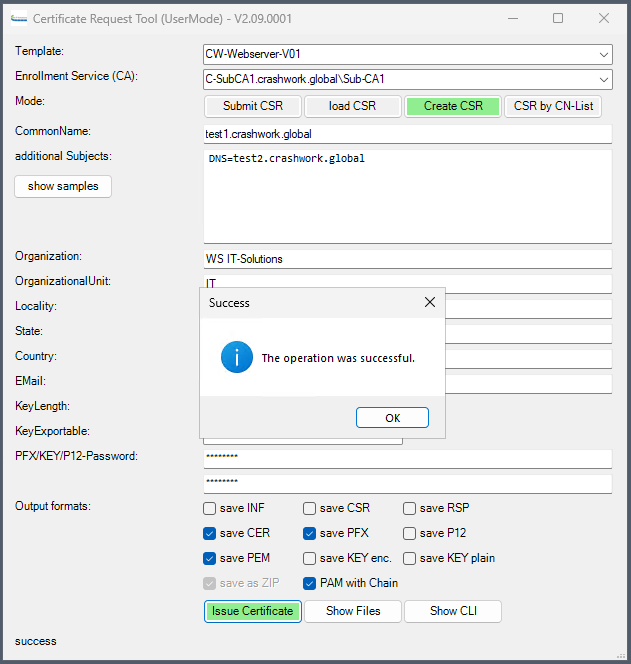The height and width of the screenshot is (664, 631).
Task: Enable the save CSR checkbox
Action: 310,508
